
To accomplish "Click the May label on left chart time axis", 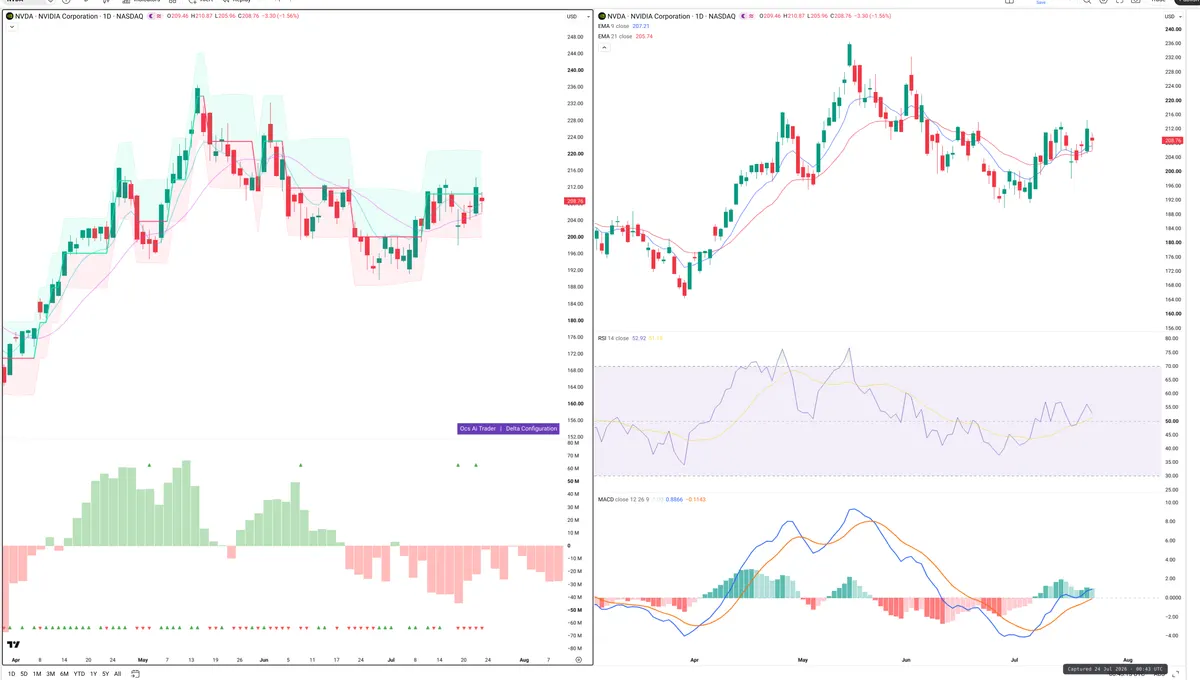I will [x=142, y=660].
